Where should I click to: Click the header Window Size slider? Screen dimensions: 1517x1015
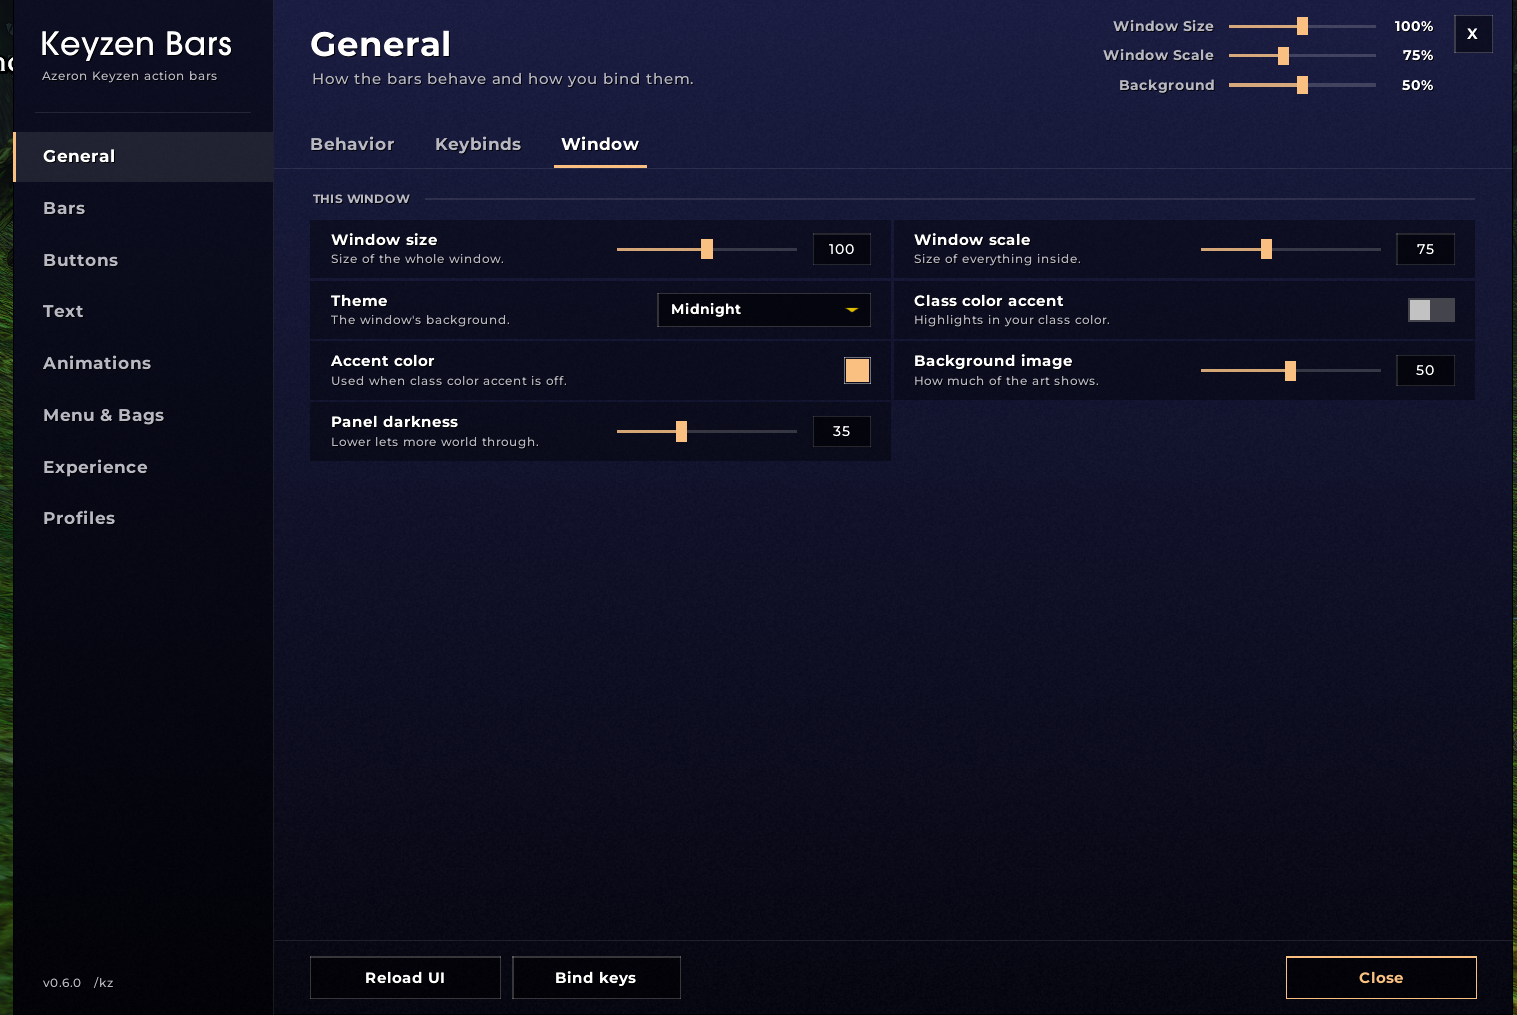coord(1302,26)
